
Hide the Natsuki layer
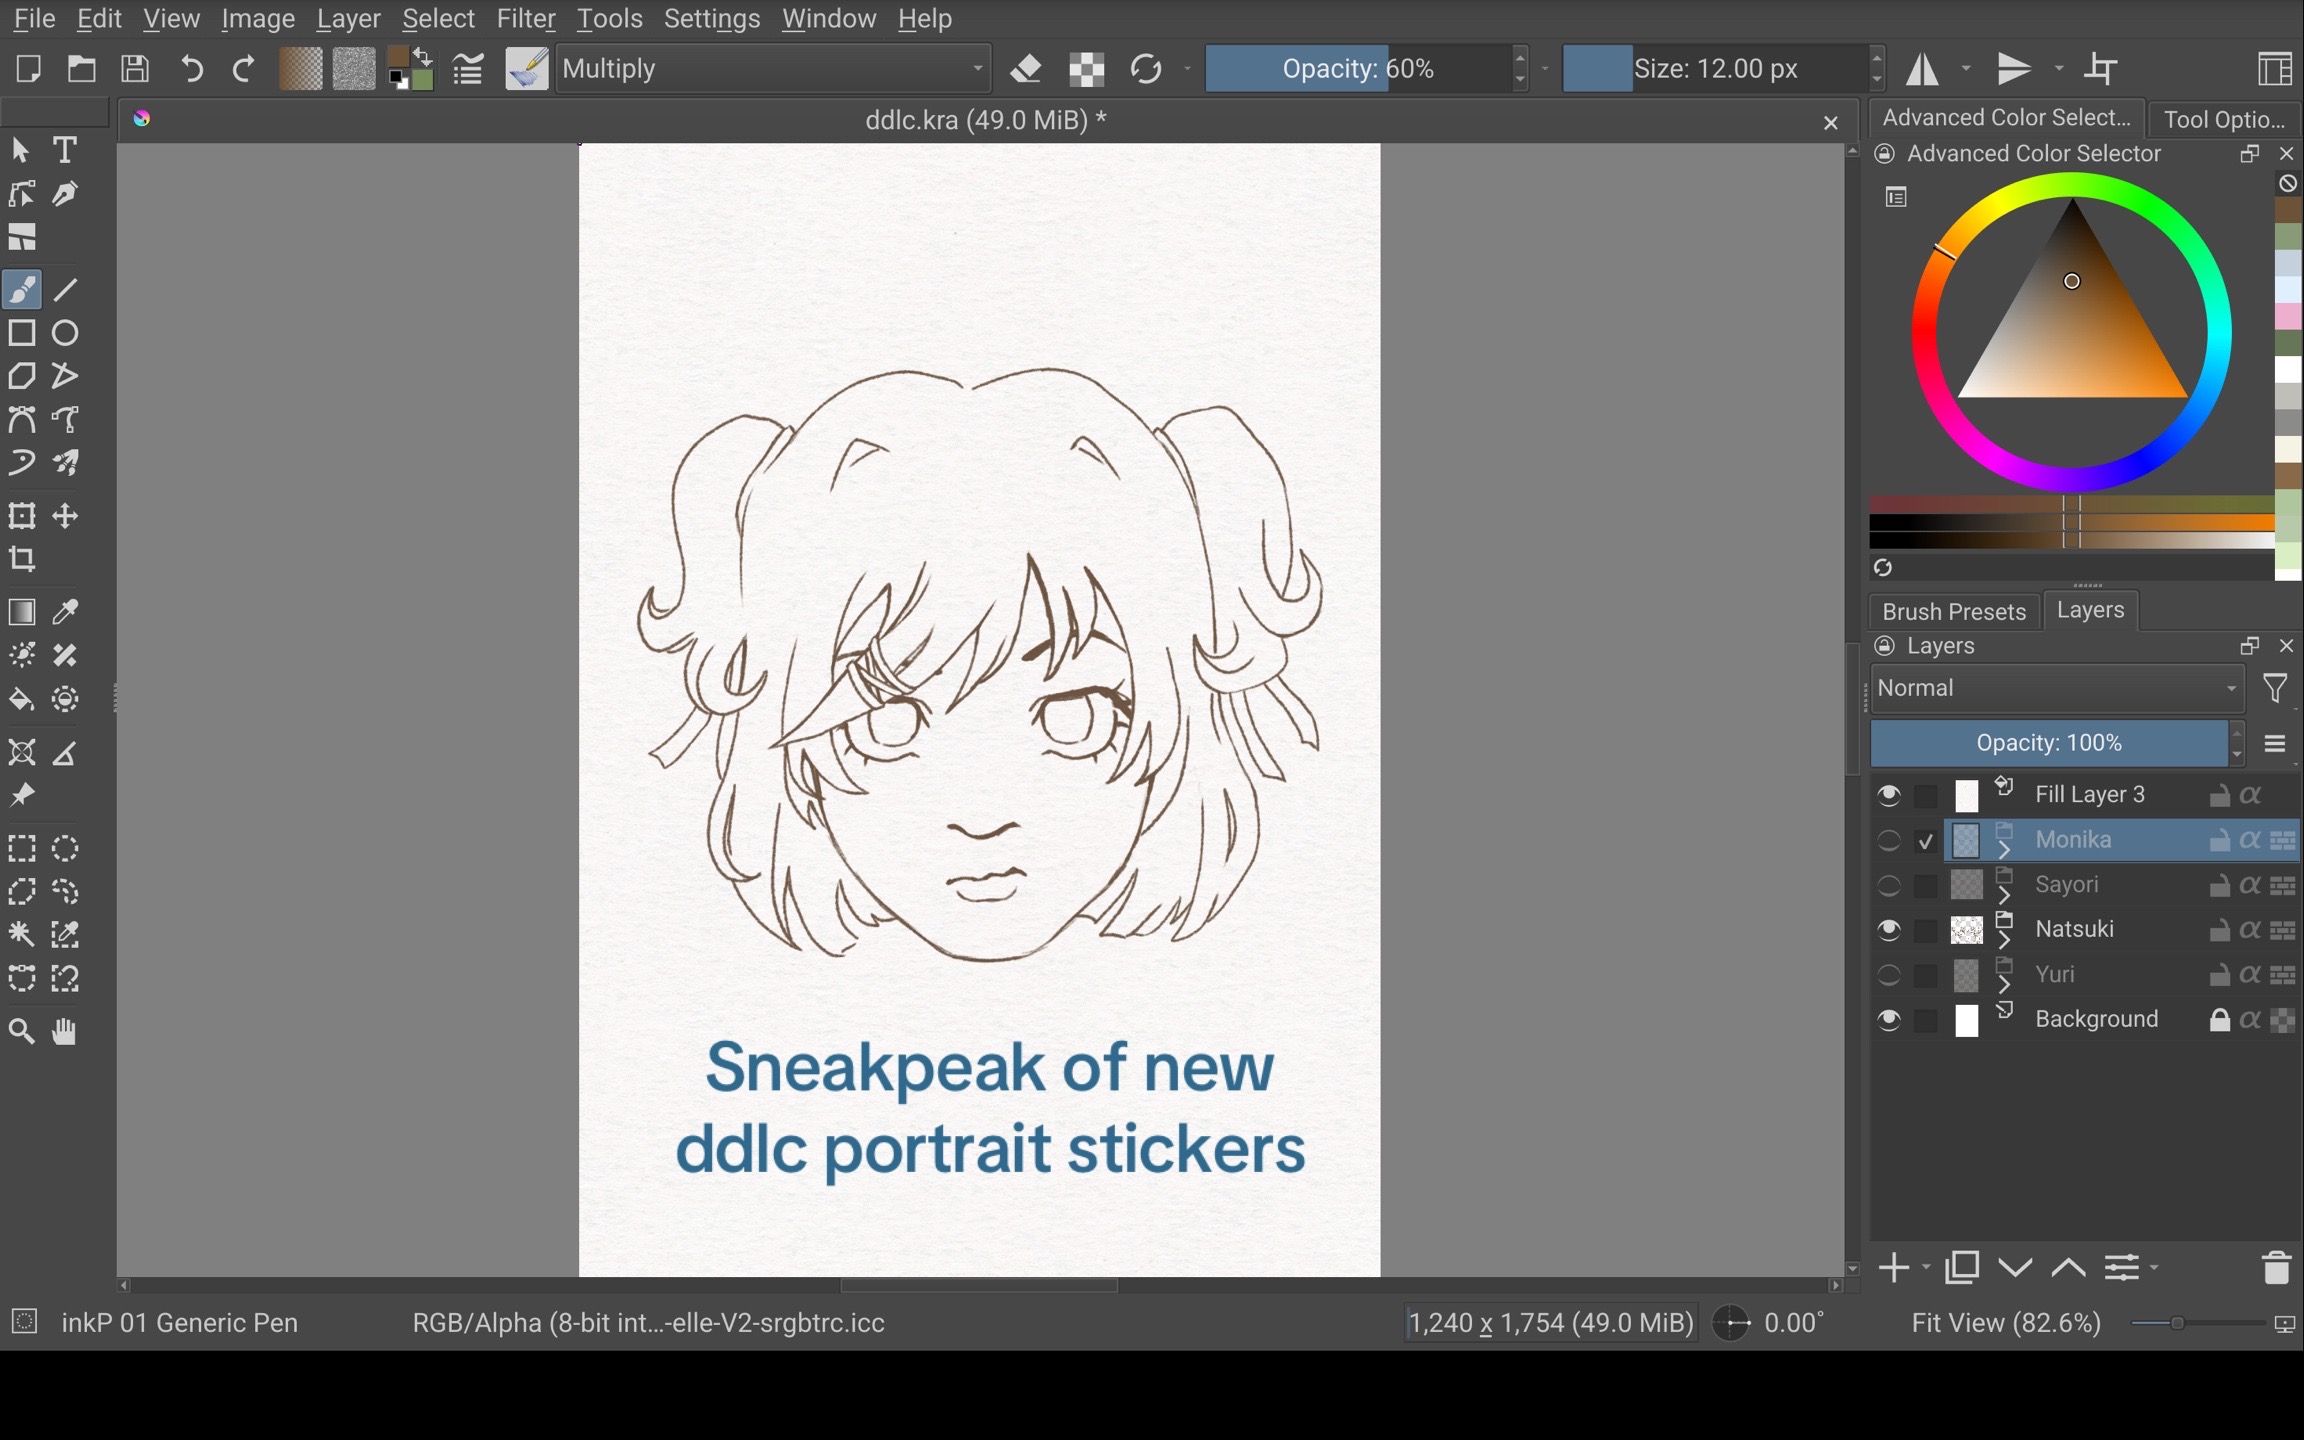1888,930
